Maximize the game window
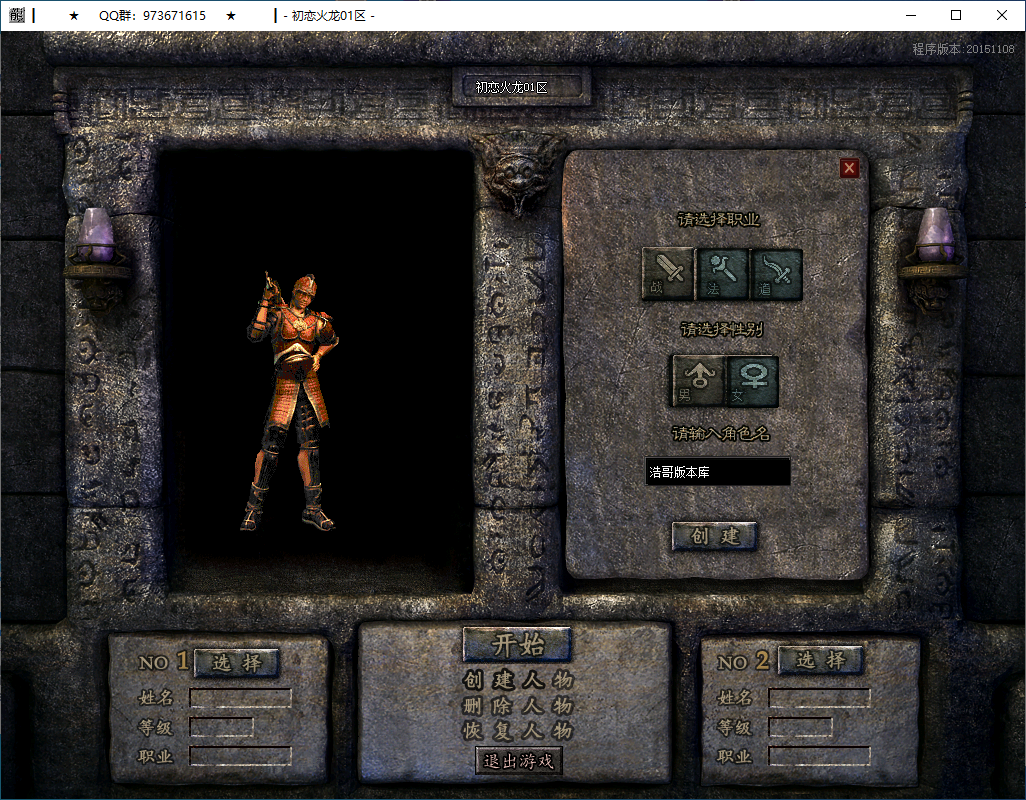This screenshot has height=800, width=1026. coord(956,15)
